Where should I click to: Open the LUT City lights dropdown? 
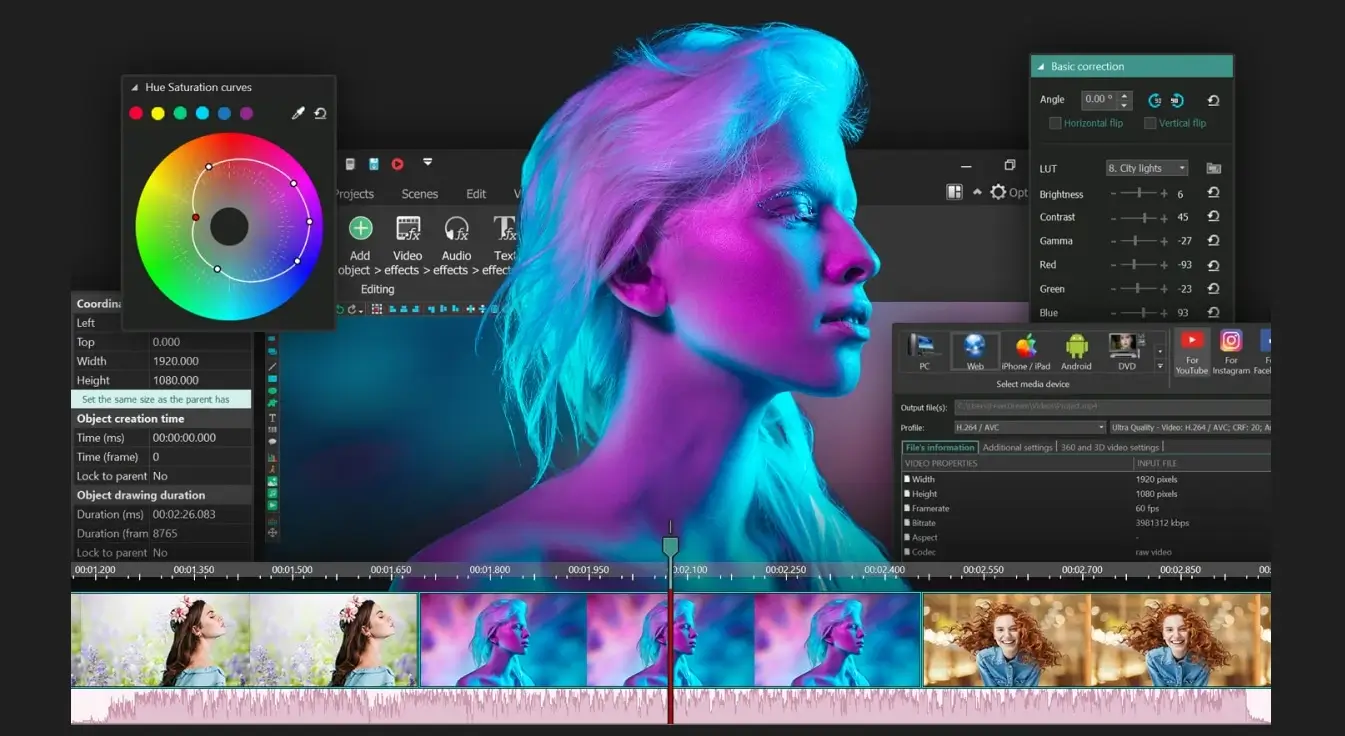pos(1146,168)
